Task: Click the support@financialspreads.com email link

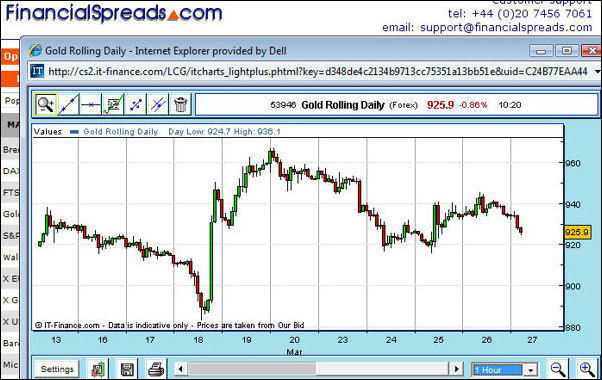Action: [x=506, y=28]
